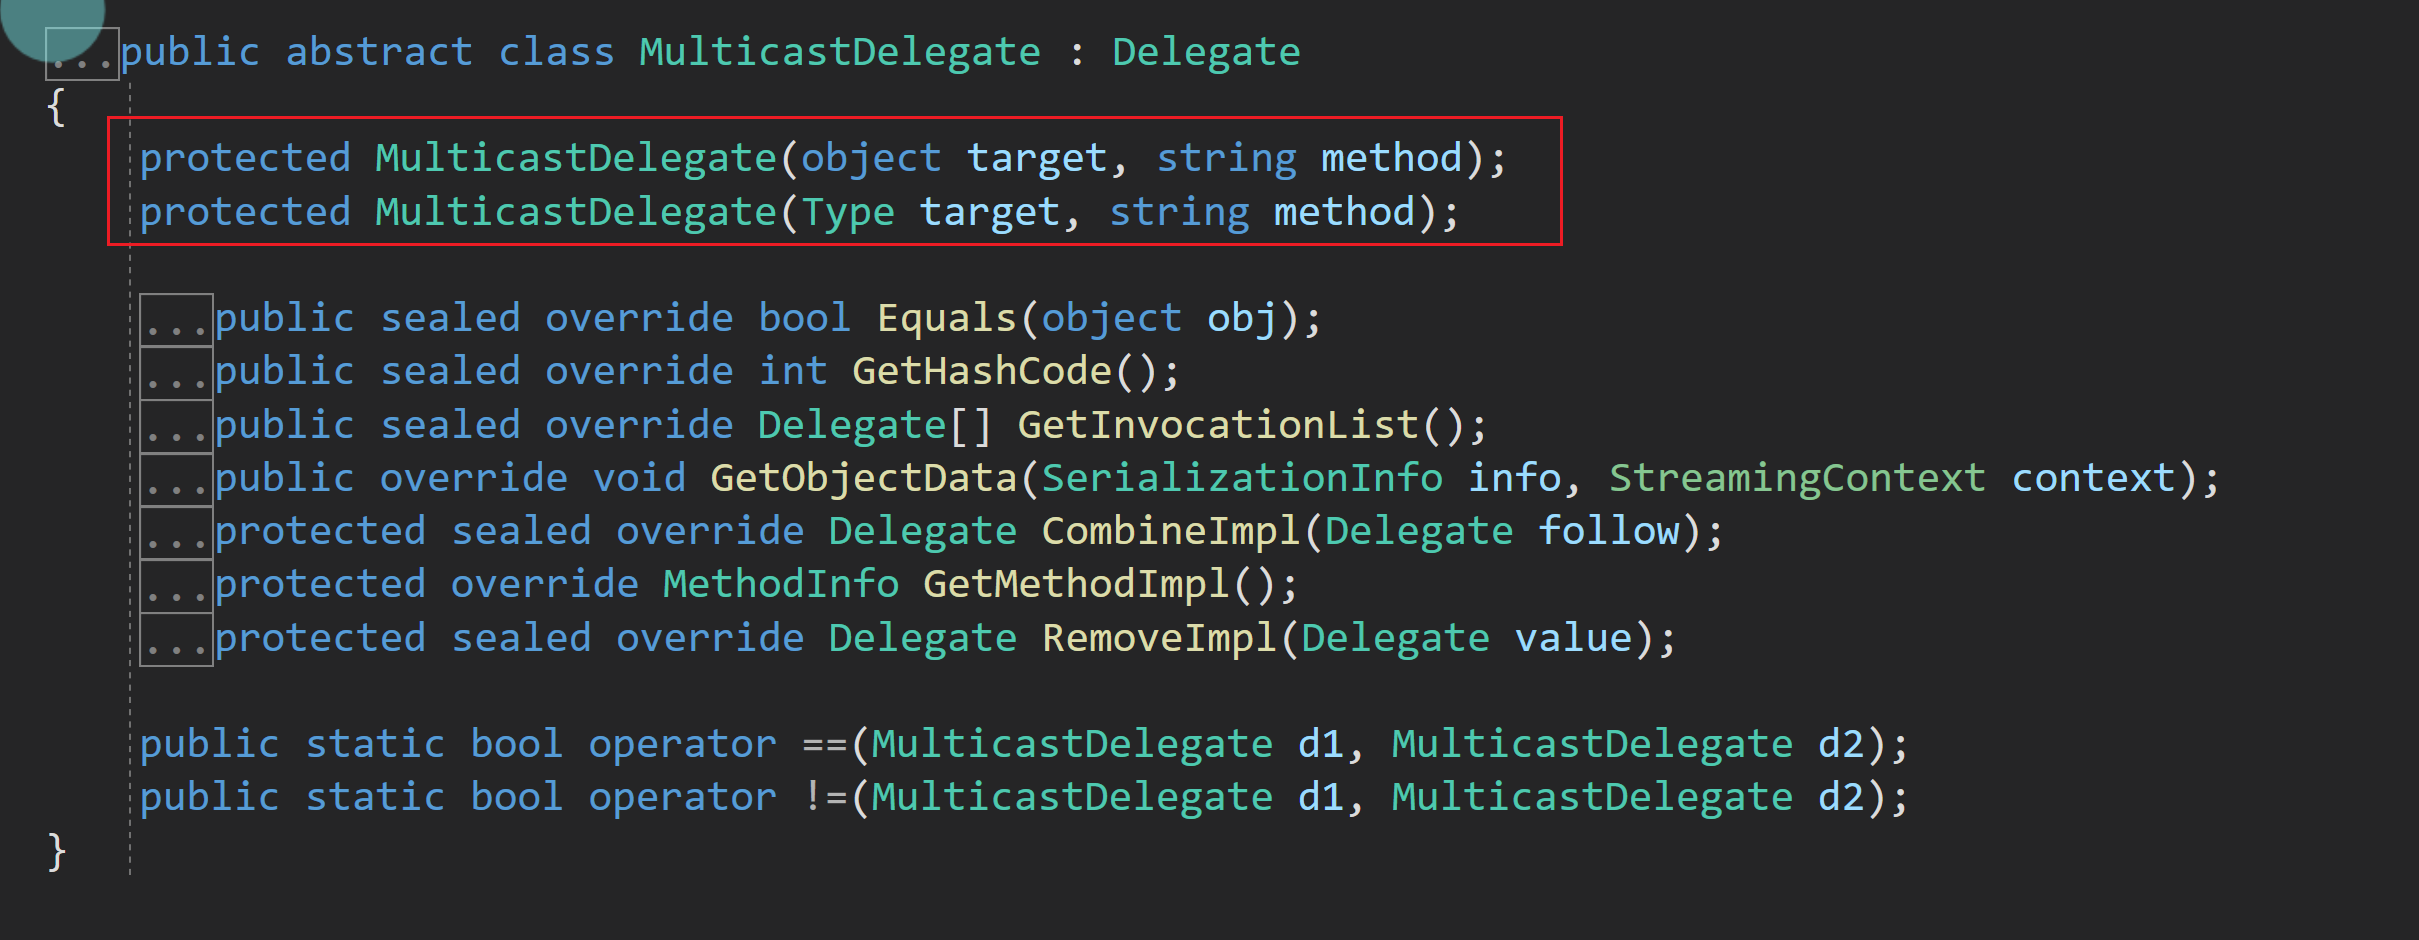The height and width of the screenshot is (940, 2419).
Task: Expand the collapsed block beside GetHashCode
Action: (x=176, y=373)
